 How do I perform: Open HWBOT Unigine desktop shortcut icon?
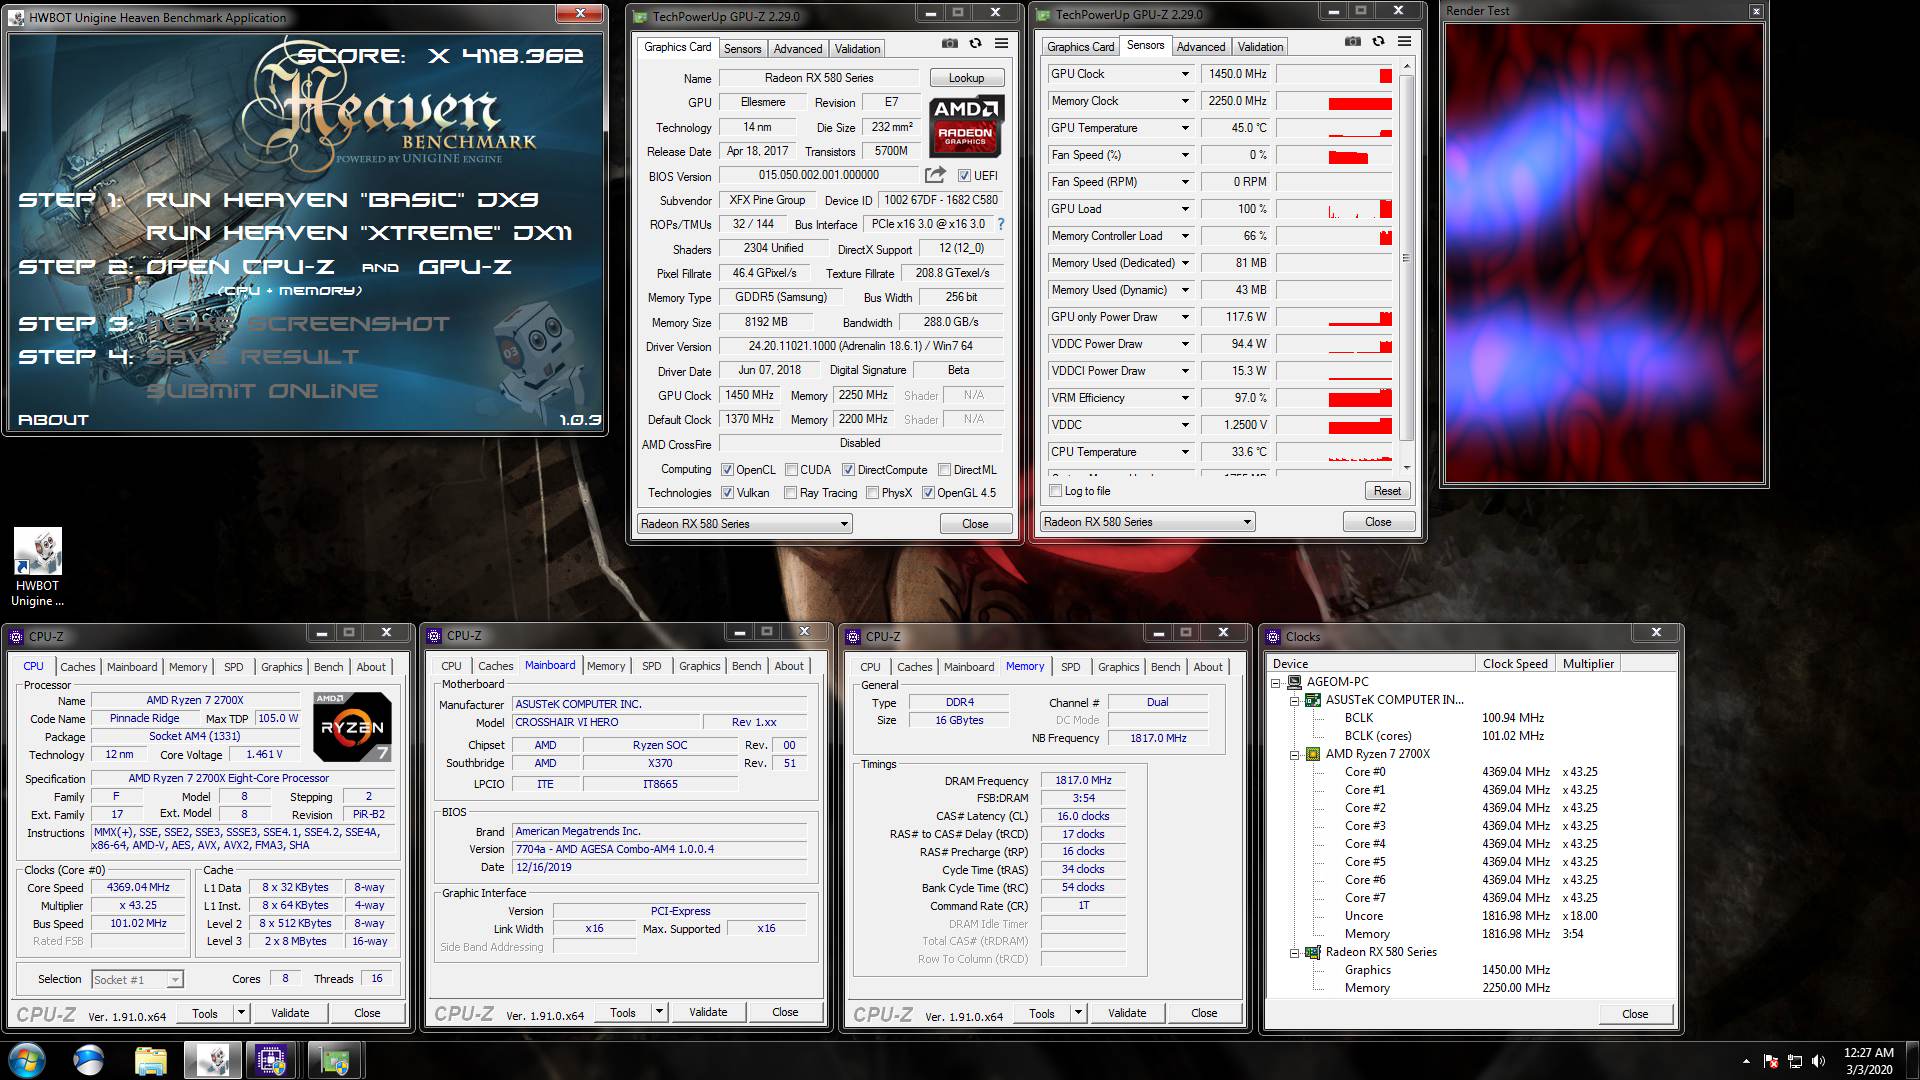click(x=38, y=567)
